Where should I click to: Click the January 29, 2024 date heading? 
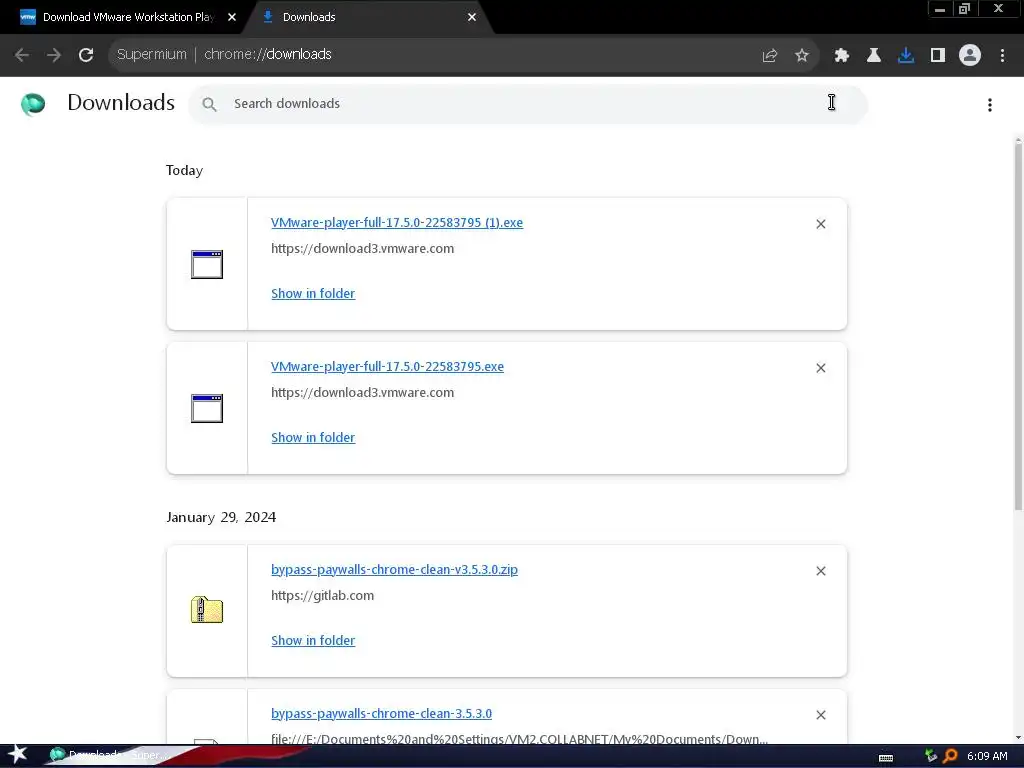(221, 517)
